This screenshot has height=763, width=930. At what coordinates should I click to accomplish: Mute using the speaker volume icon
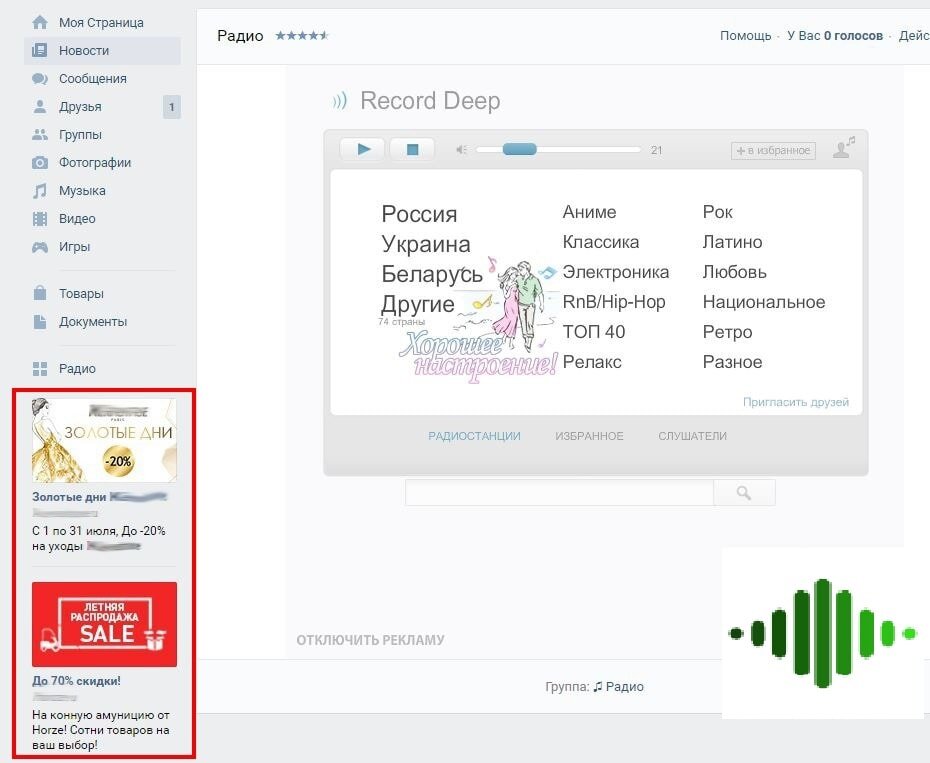click(461, 150)
